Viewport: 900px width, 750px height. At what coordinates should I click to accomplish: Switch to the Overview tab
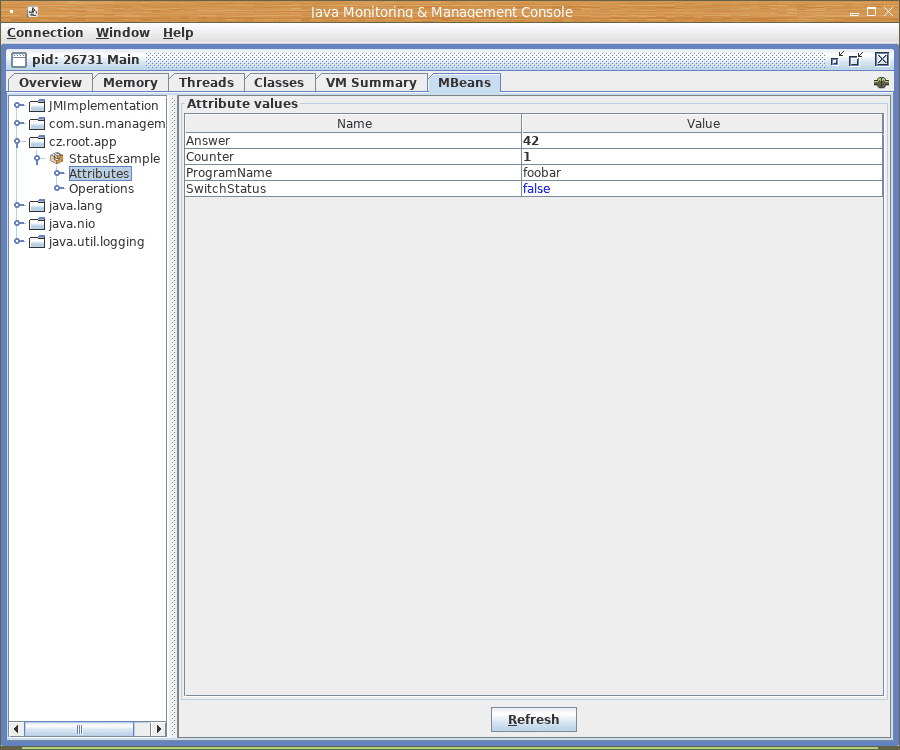coord(51,83)
